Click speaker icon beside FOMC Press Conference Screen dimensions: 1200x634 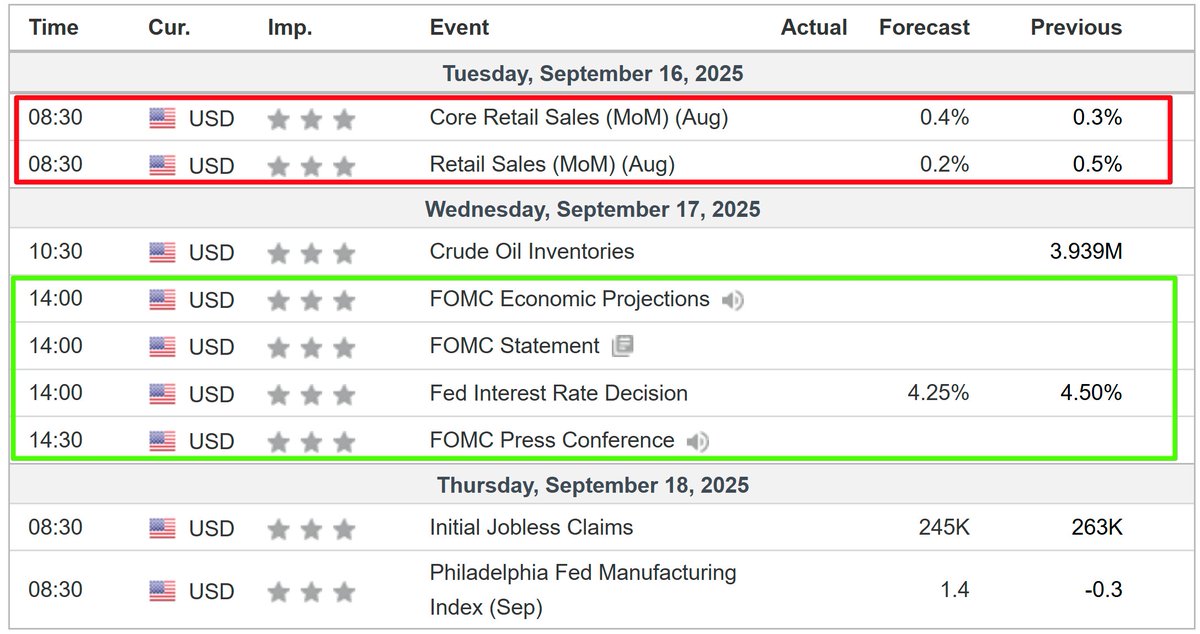click(698, 441)
